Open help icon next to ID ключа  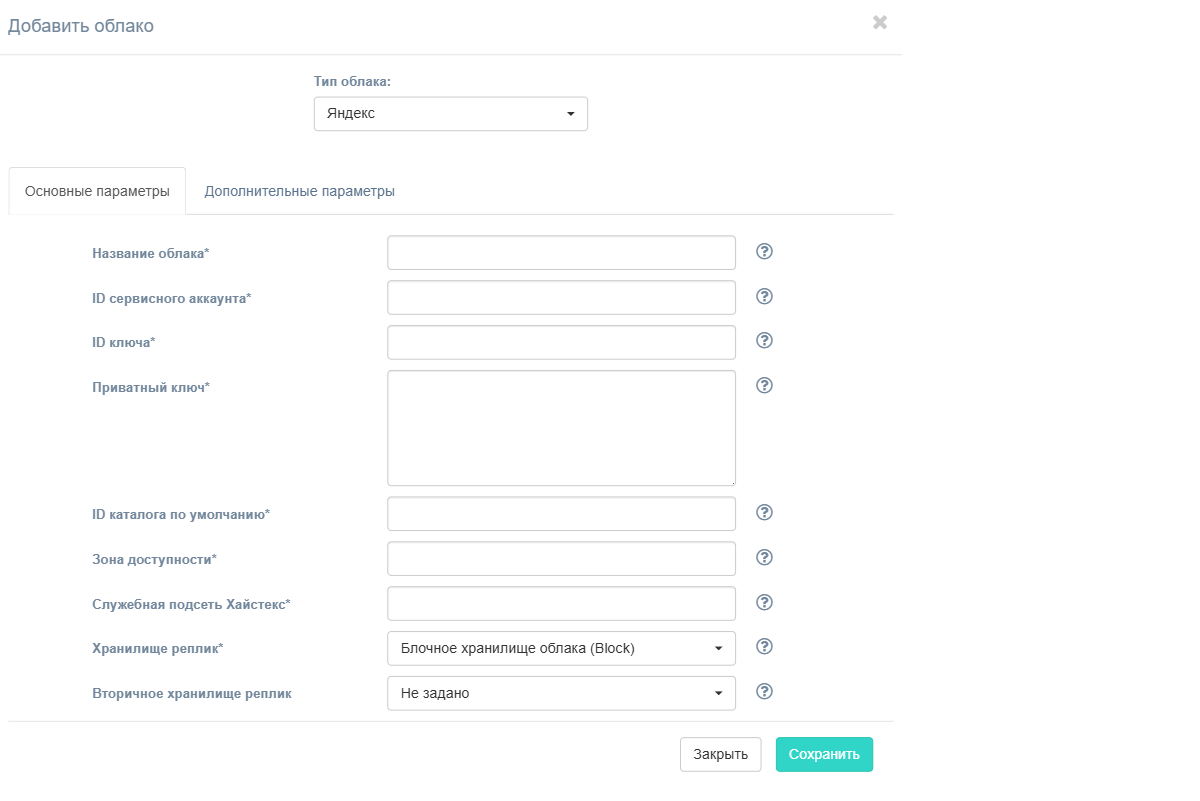pyautogui.click(x=765, y=340)
